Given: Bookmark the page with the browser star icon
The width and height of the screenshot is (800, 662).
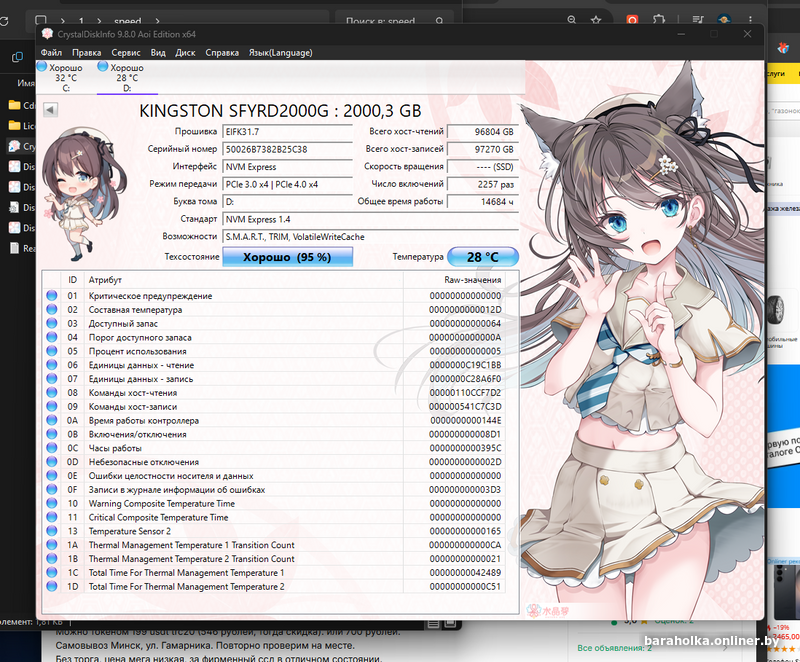Looking at the screenshot, I should [x=595, y=20].
